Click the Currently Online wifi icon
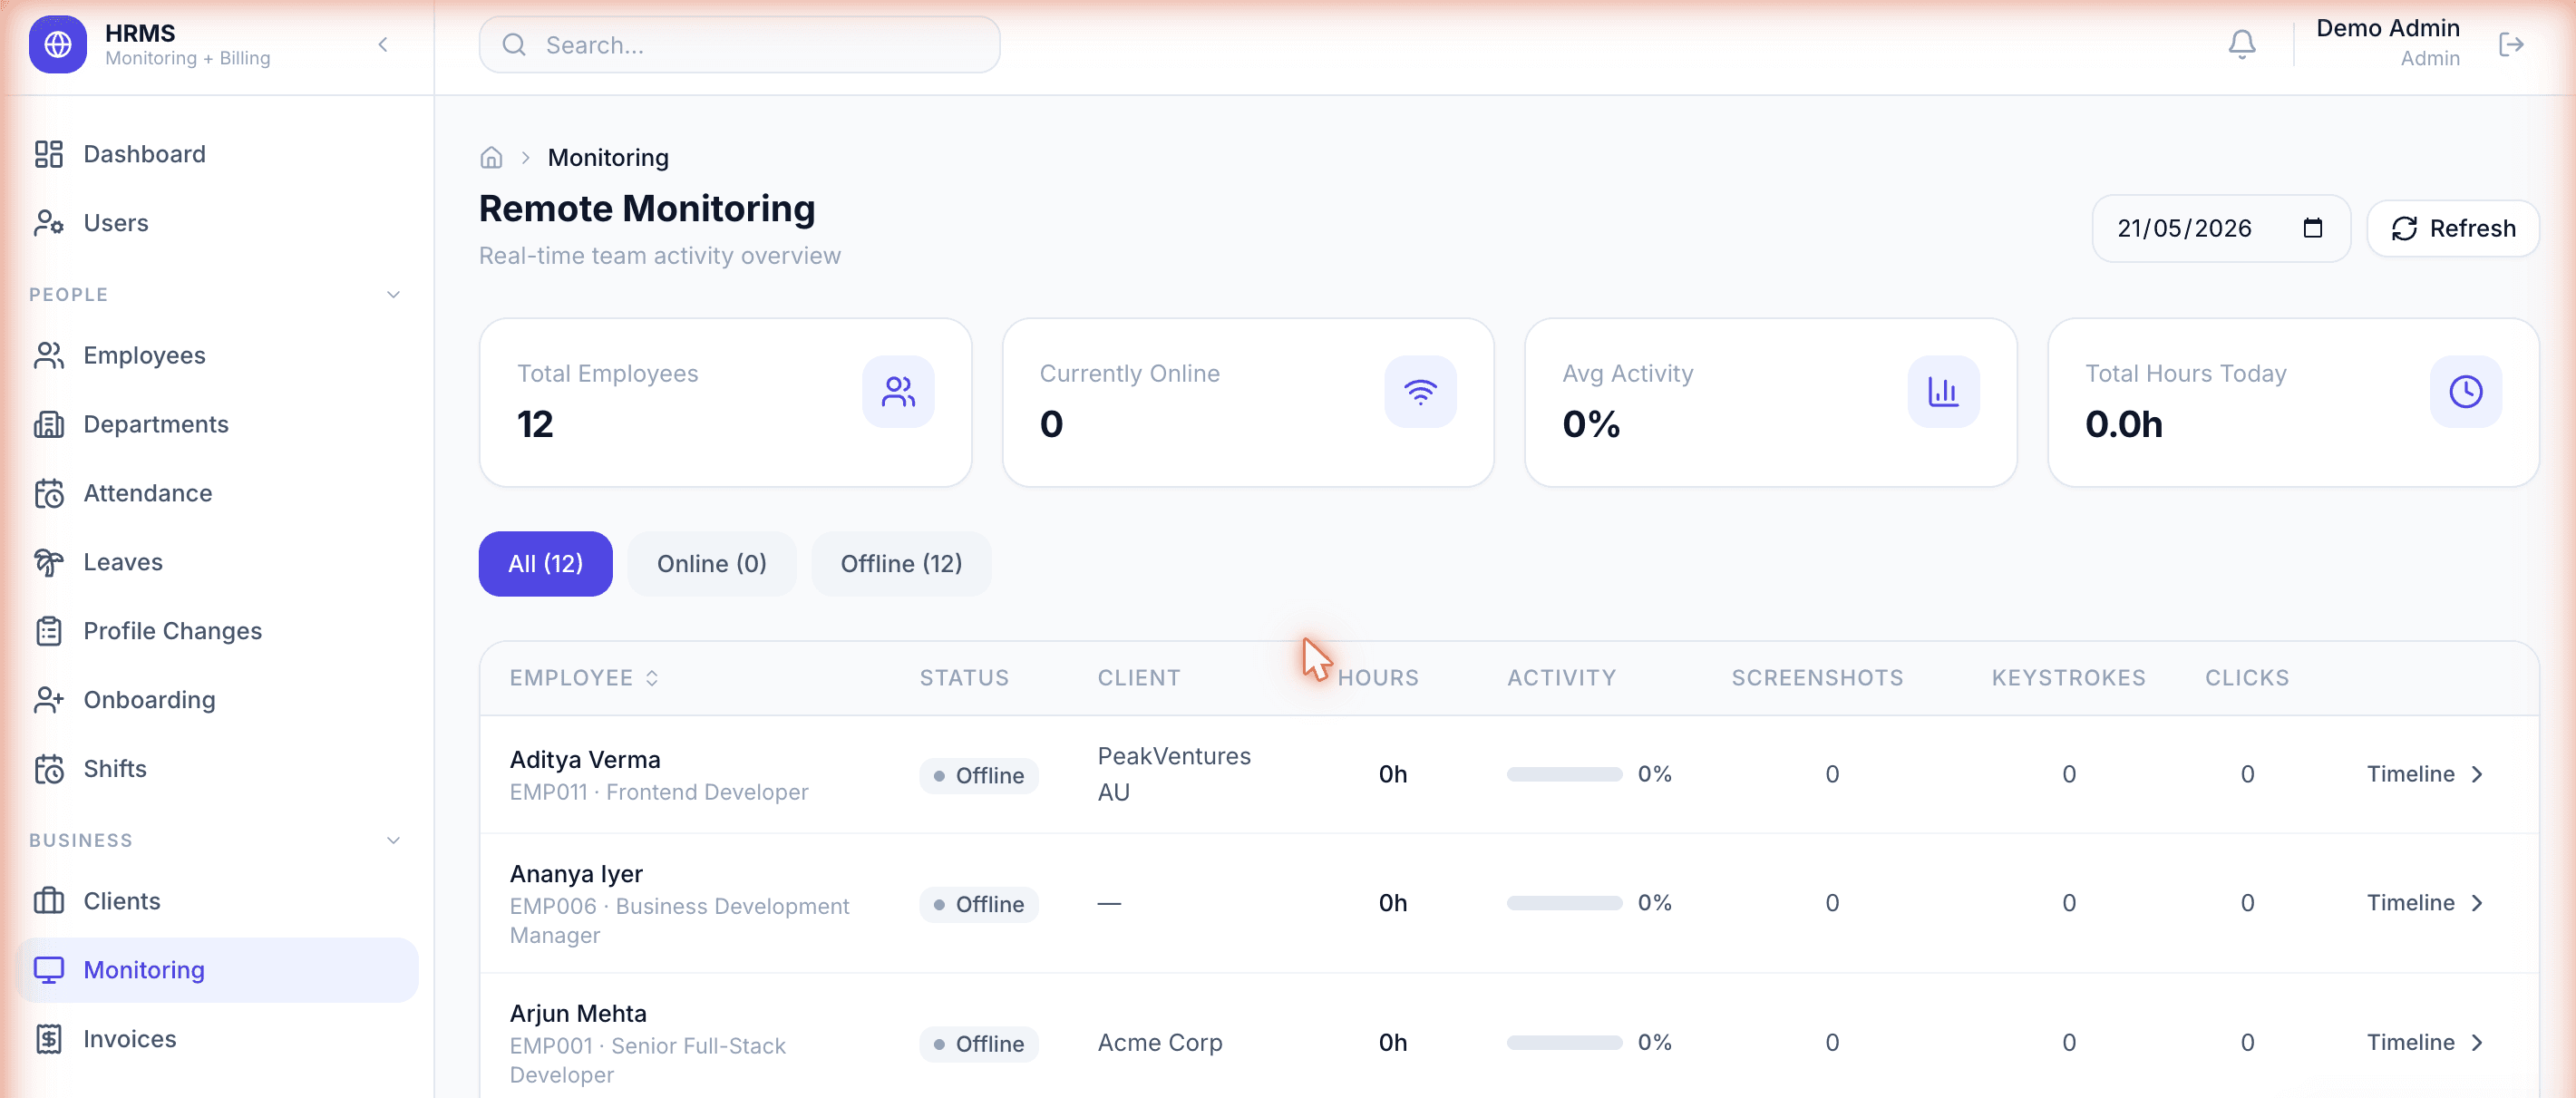 (x=1420, y=392)
